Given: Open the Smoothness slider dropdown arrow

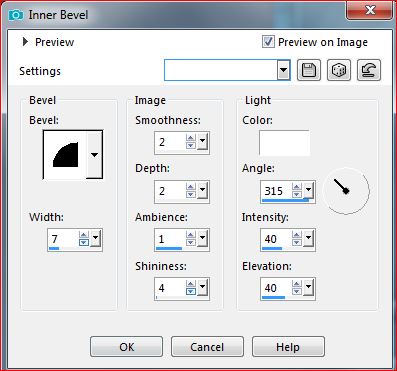Looking at the screenshot, I should click(x=202, y=142).
